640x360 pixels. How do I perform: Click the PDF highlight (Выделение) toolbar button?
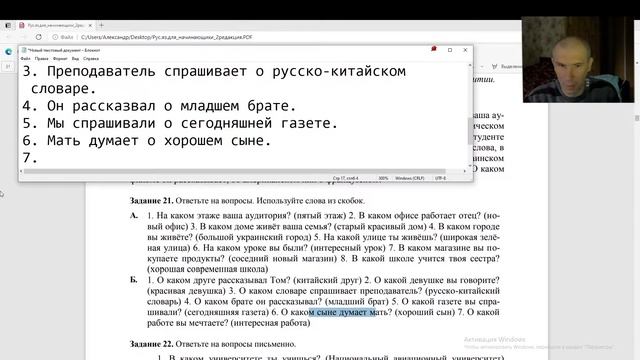pyautogui.click(x=507, y=66)
